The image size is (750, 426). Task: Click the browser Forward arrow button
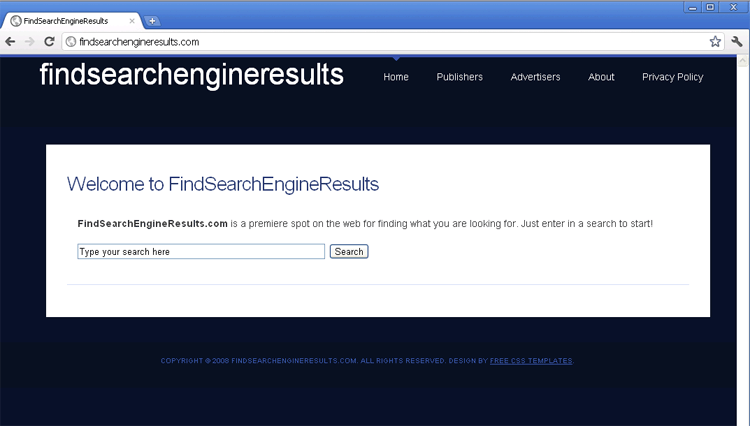tap(30, 41)
